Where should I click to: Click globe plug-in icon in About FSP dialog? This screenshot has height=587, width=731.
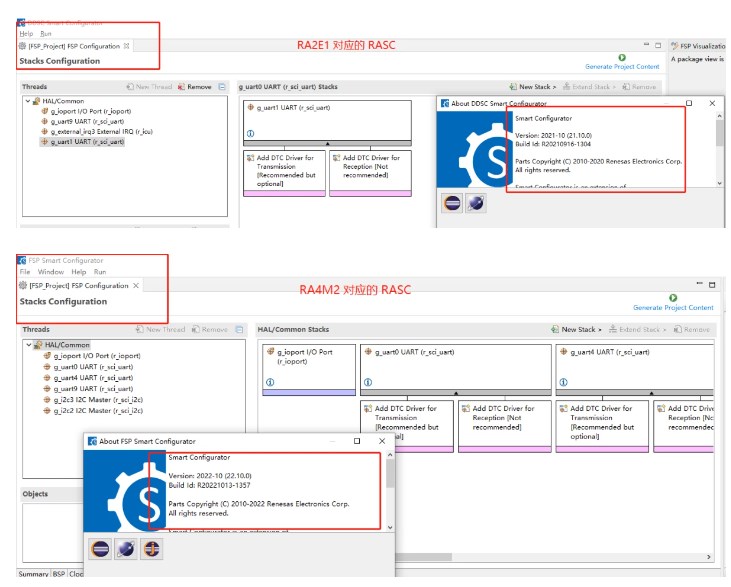click(x=126, y=549)
